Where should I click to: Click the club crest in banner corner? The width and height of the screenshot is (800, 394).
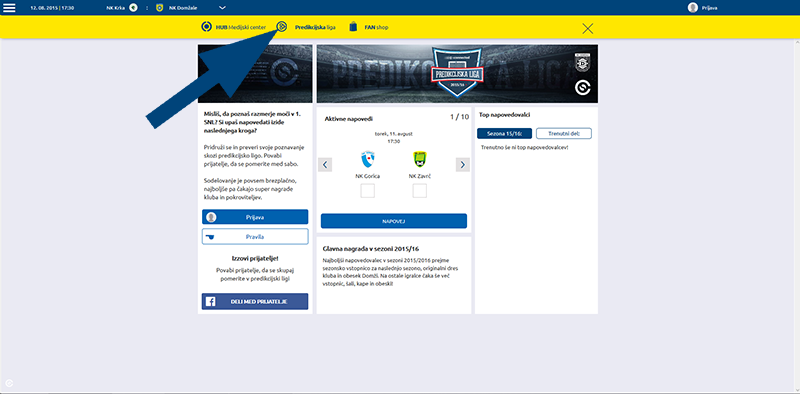click(x=583, y=62)
